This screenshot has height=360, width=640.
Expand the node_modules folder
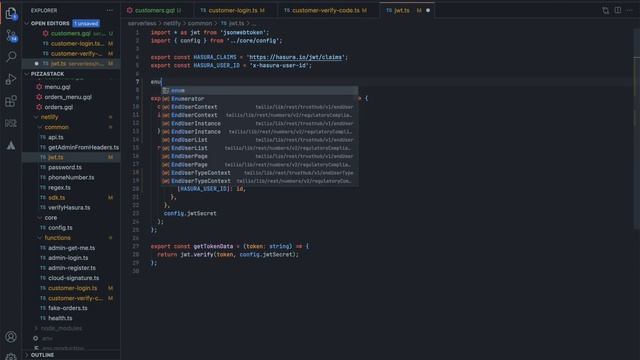(x=36, y=328)
